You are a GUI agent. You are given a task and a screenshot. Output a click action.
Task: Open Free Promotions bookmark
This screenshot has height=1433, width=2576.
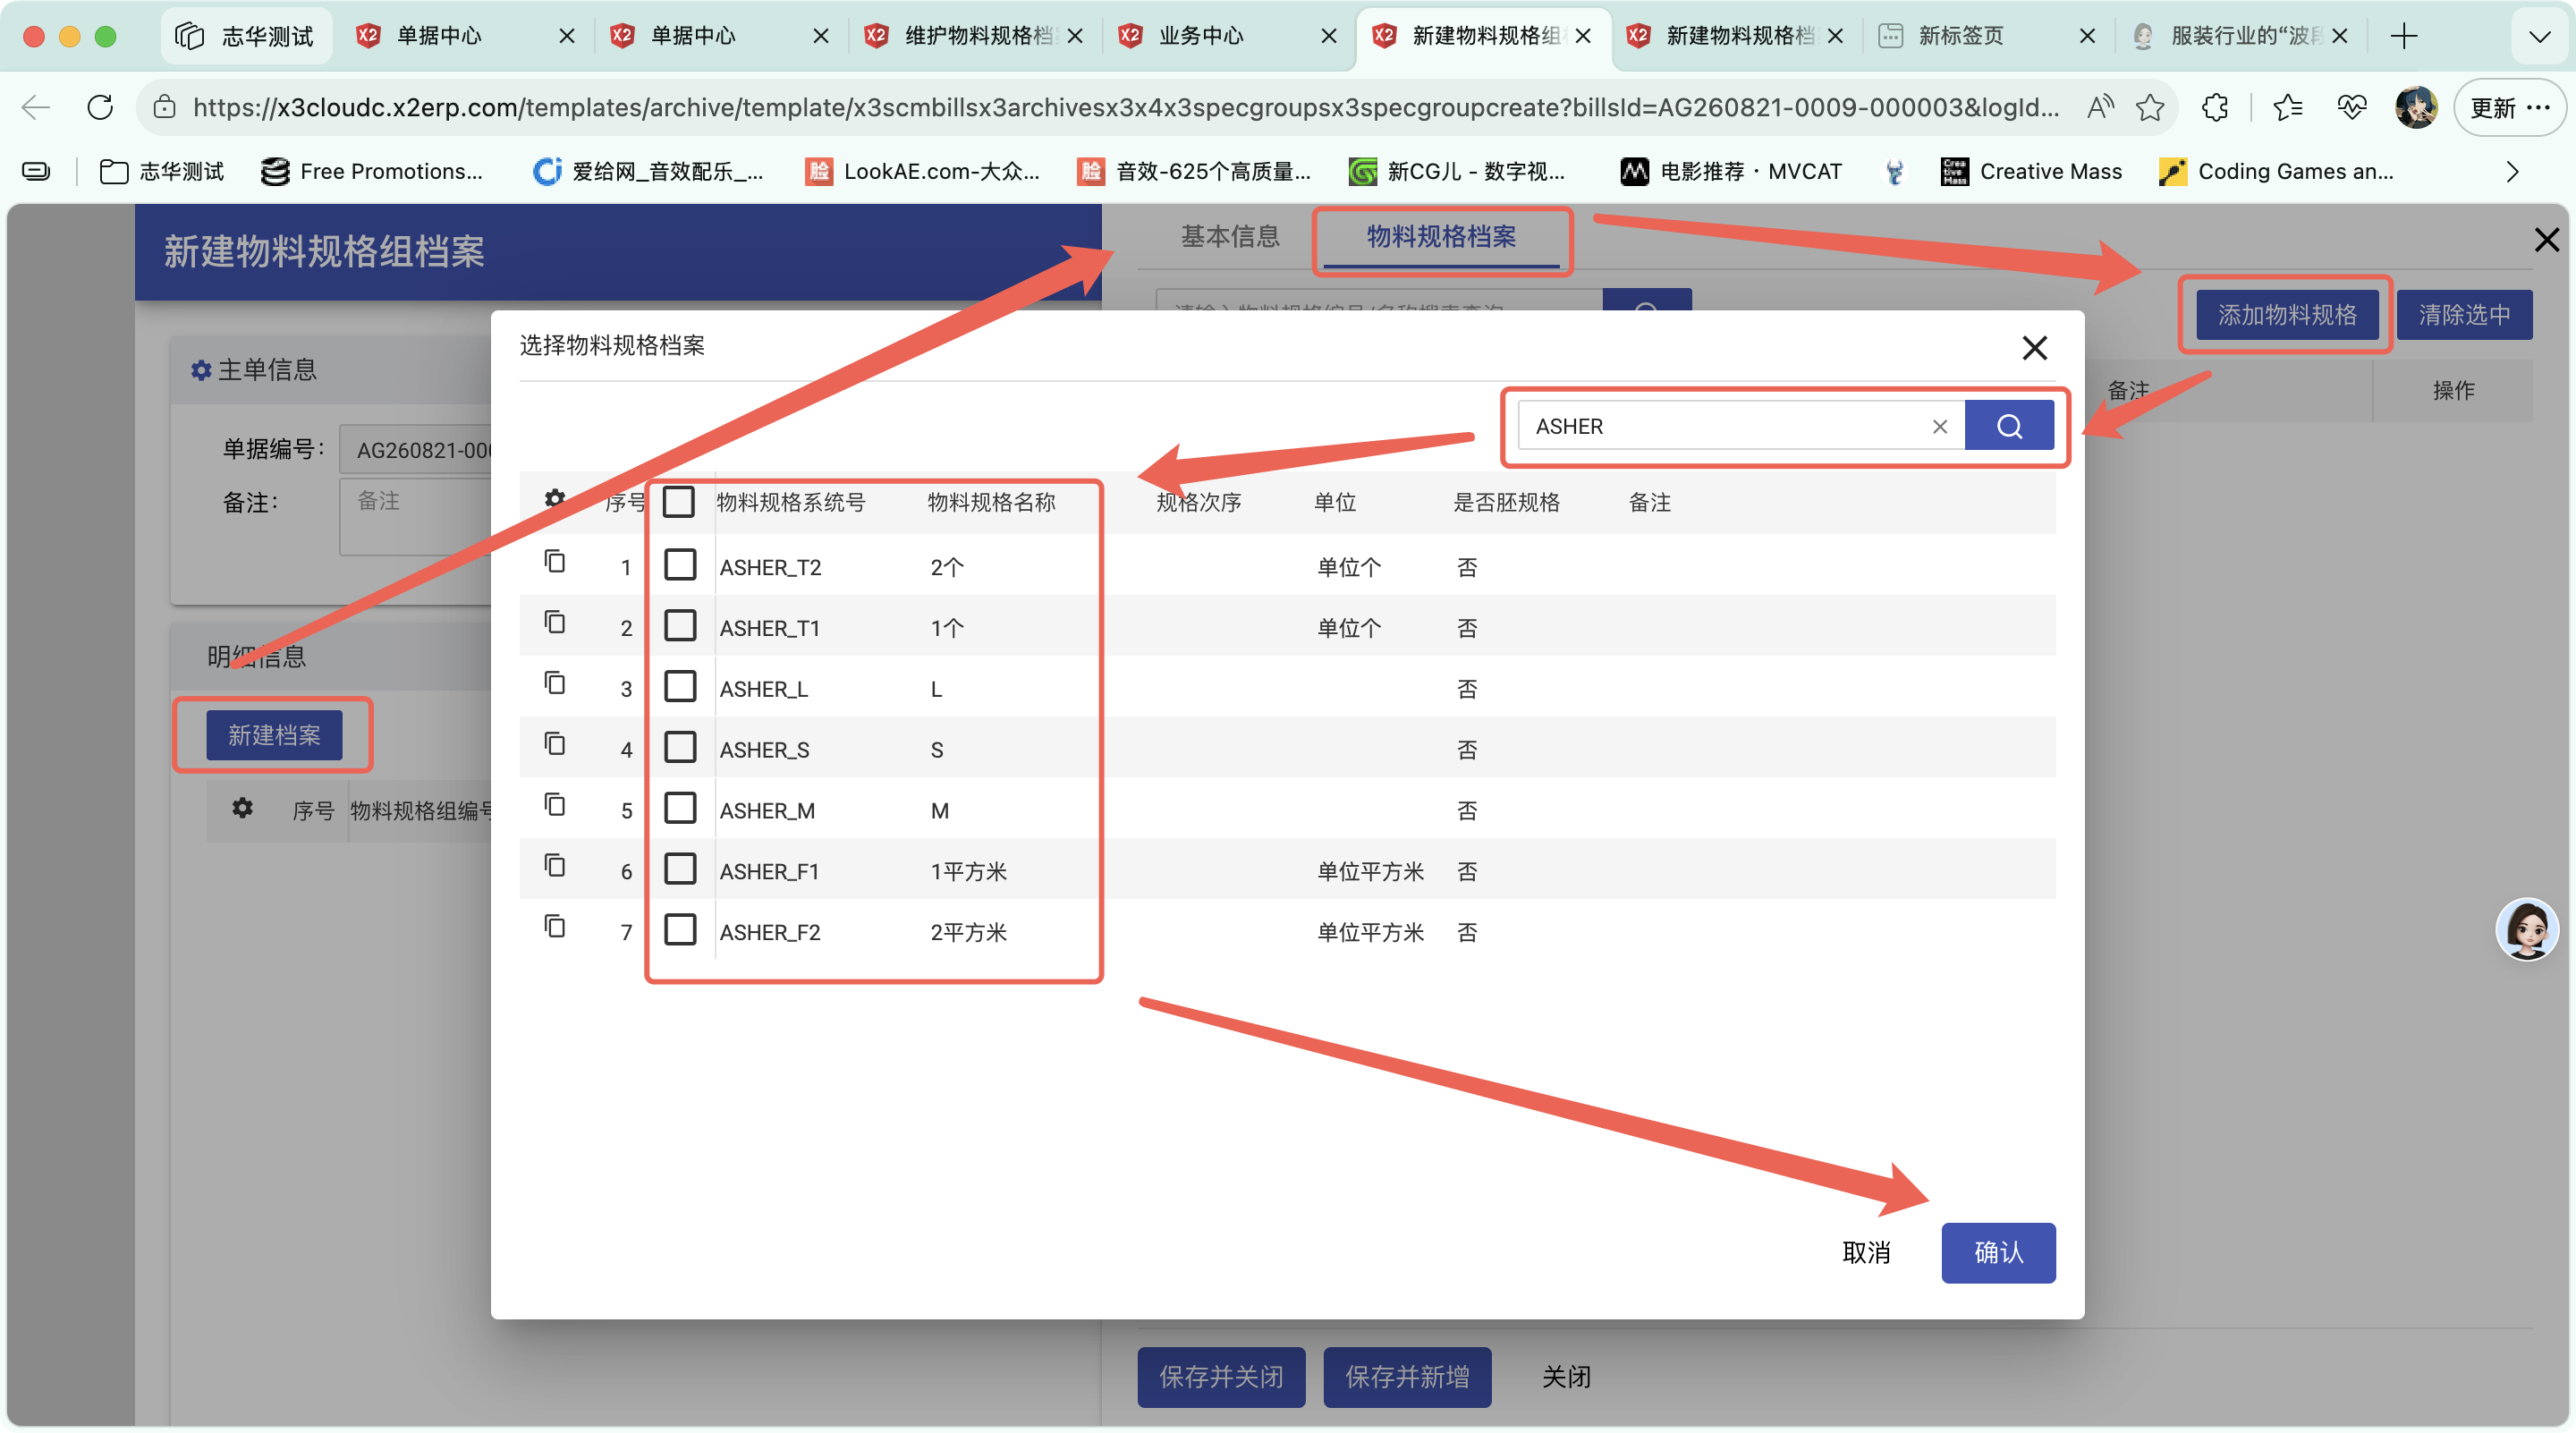(372, 172)
